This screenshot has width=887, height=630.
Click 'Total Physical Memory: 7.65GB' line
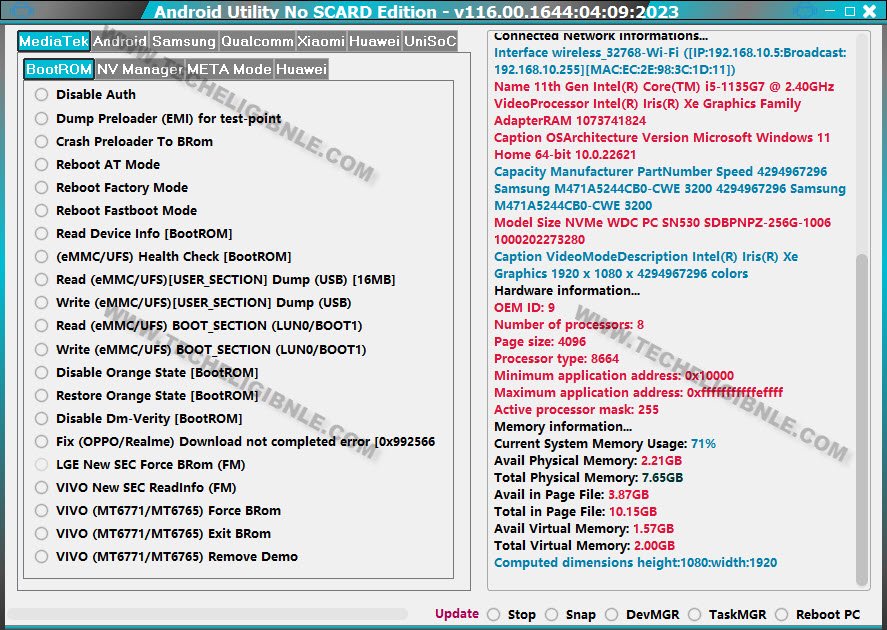pyautogui.click(x=588, y=477)
